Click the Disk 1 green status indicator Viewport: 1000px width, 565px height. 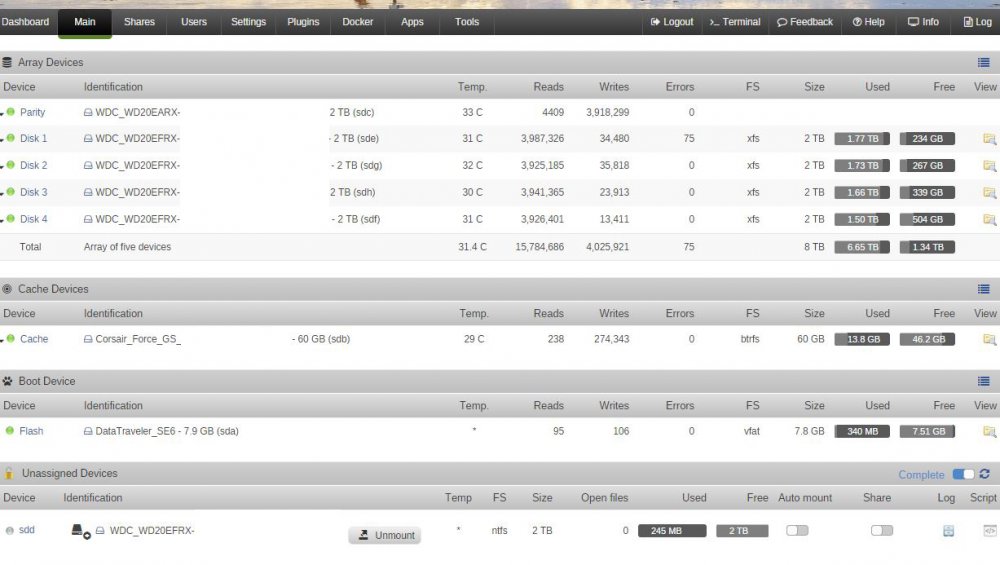click(x=10, y=138)
